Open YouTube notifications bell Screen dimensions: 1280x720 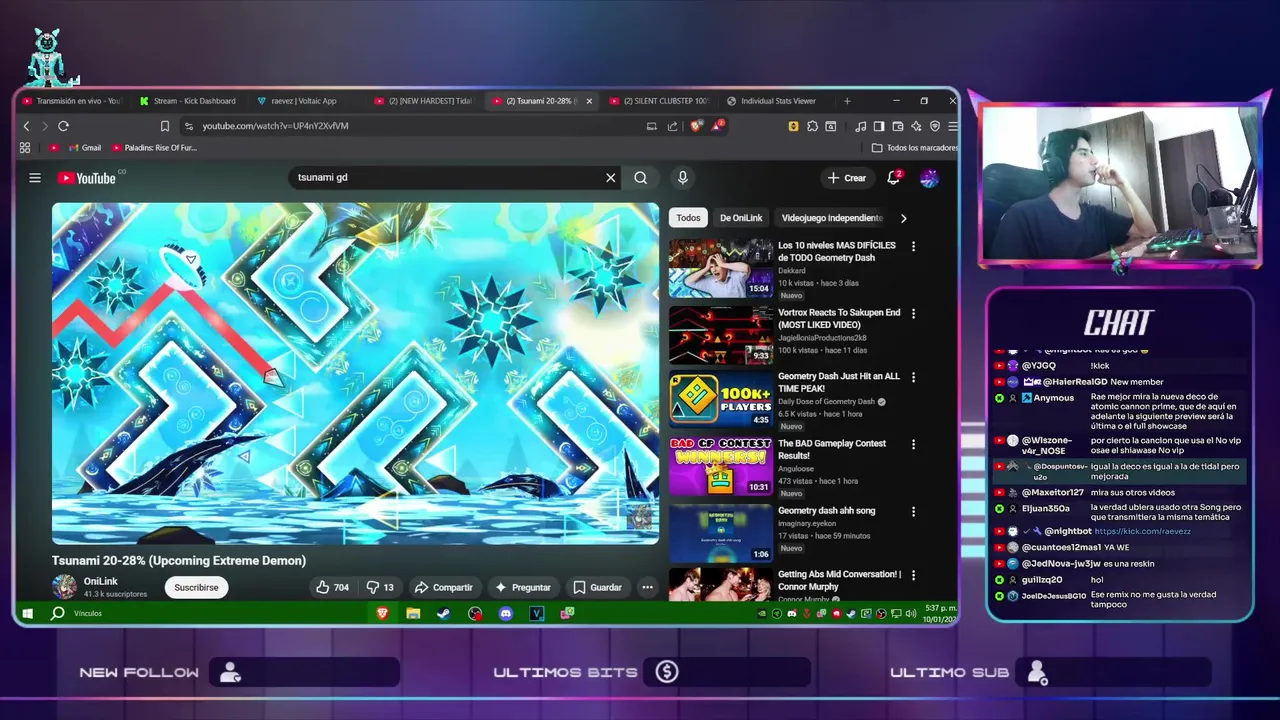click(894, 178)
